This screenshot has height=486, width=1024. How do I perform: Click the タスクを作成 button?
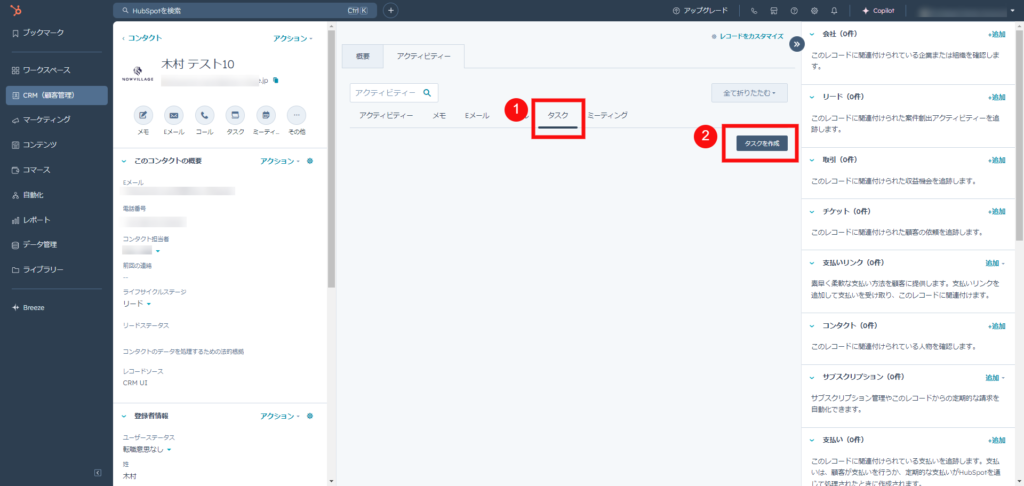[x=762, y=143]
